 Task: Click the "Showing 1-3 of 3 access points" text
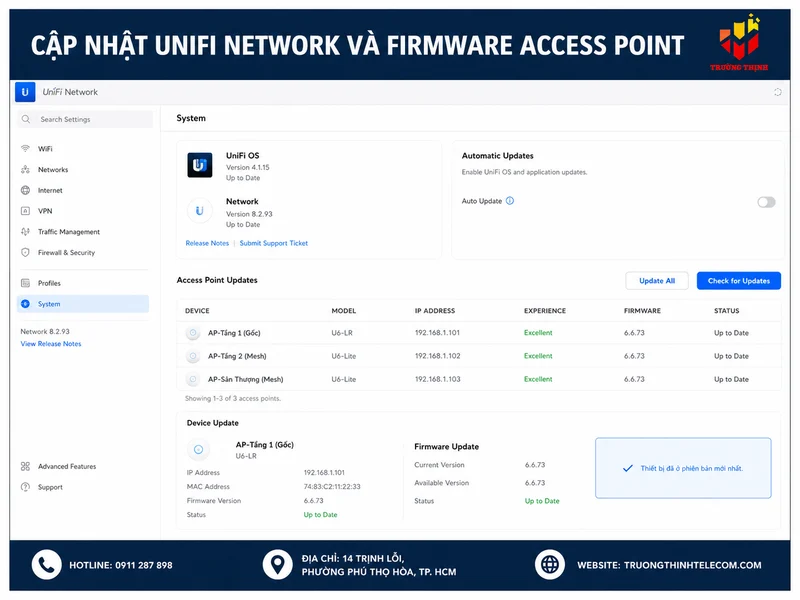(x=233, y=398)
